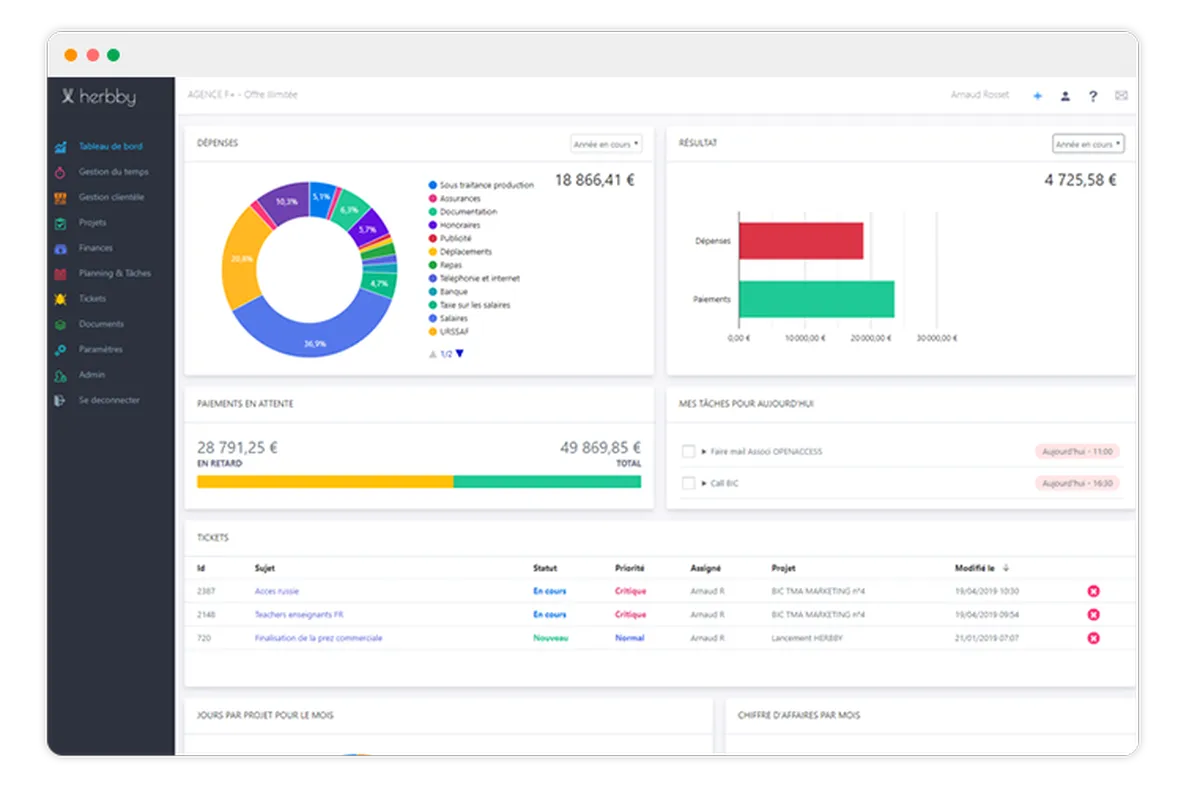Click the Aujourd'hui - 16:30 badge
The width and height of the screenshot is (1200, 787).
[1077, 483]
